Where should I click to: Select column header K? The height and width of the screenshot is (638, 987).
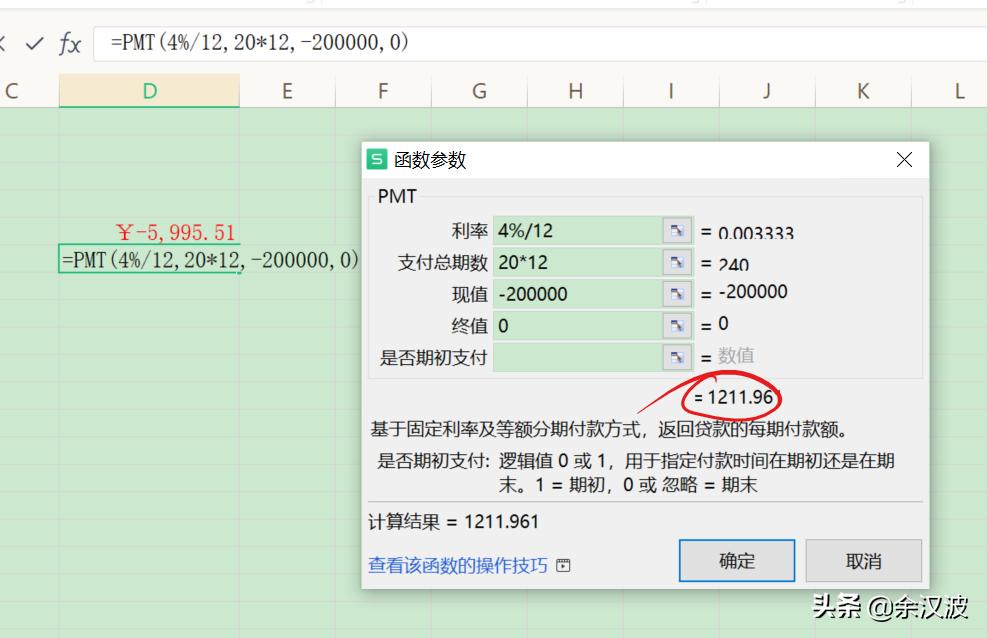pos(862,90)
